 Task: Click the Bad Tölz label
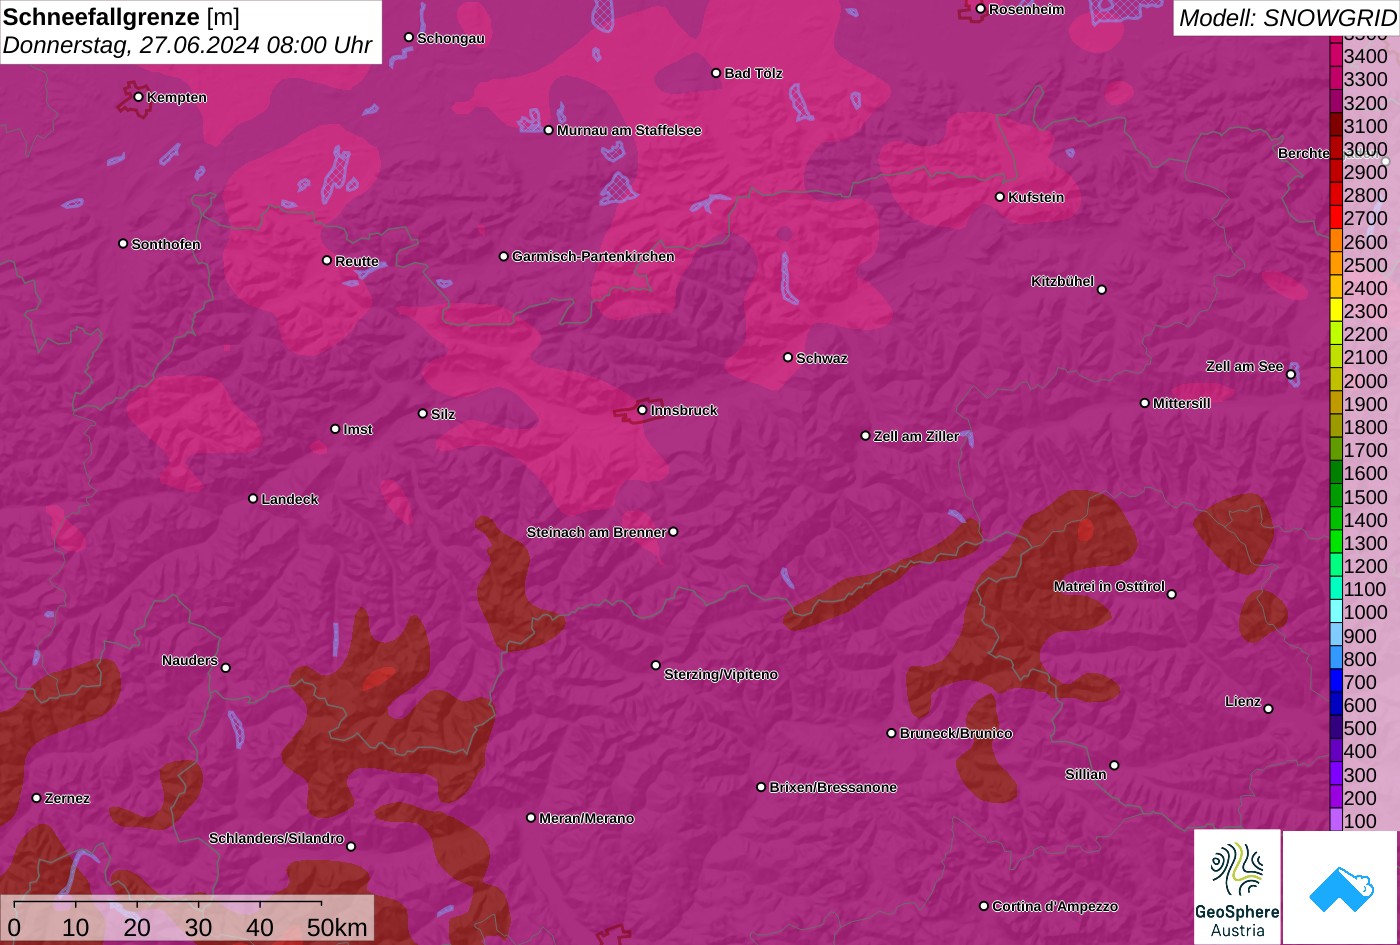[x=753, y=73]
